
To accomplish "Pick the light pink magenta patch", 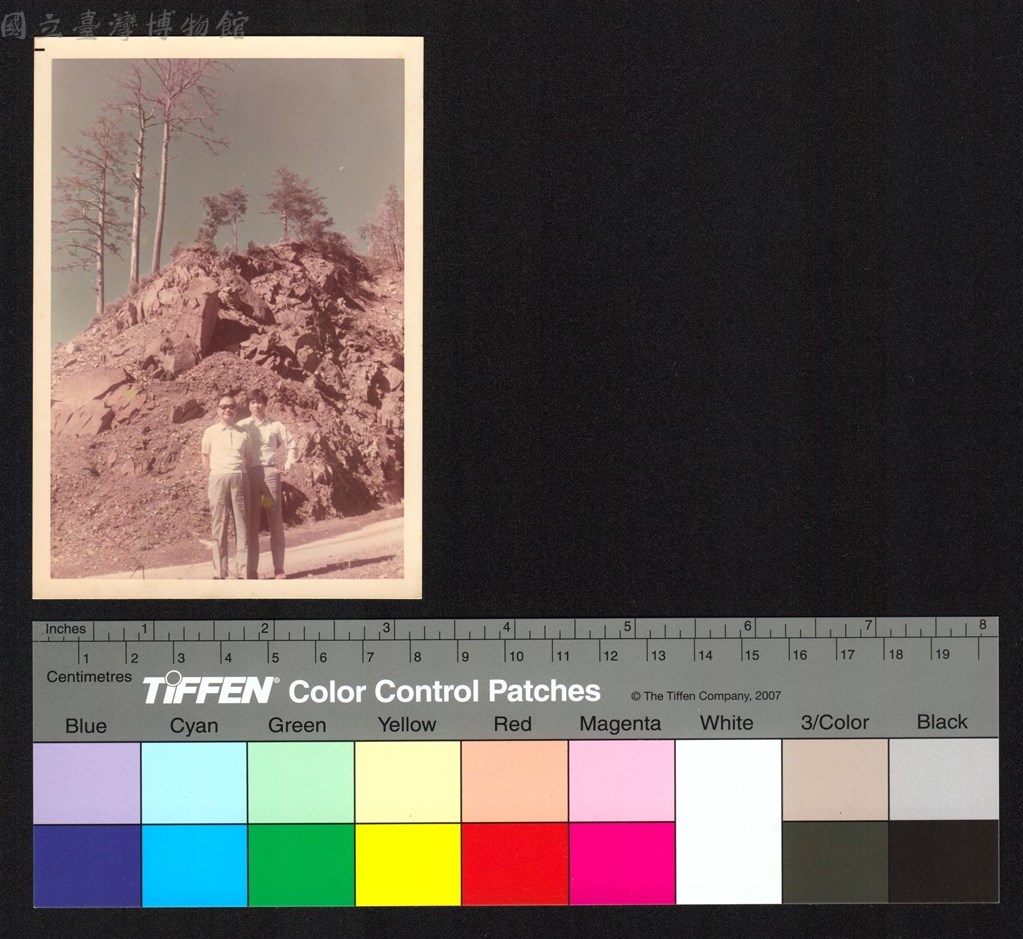I will (622, 781).
